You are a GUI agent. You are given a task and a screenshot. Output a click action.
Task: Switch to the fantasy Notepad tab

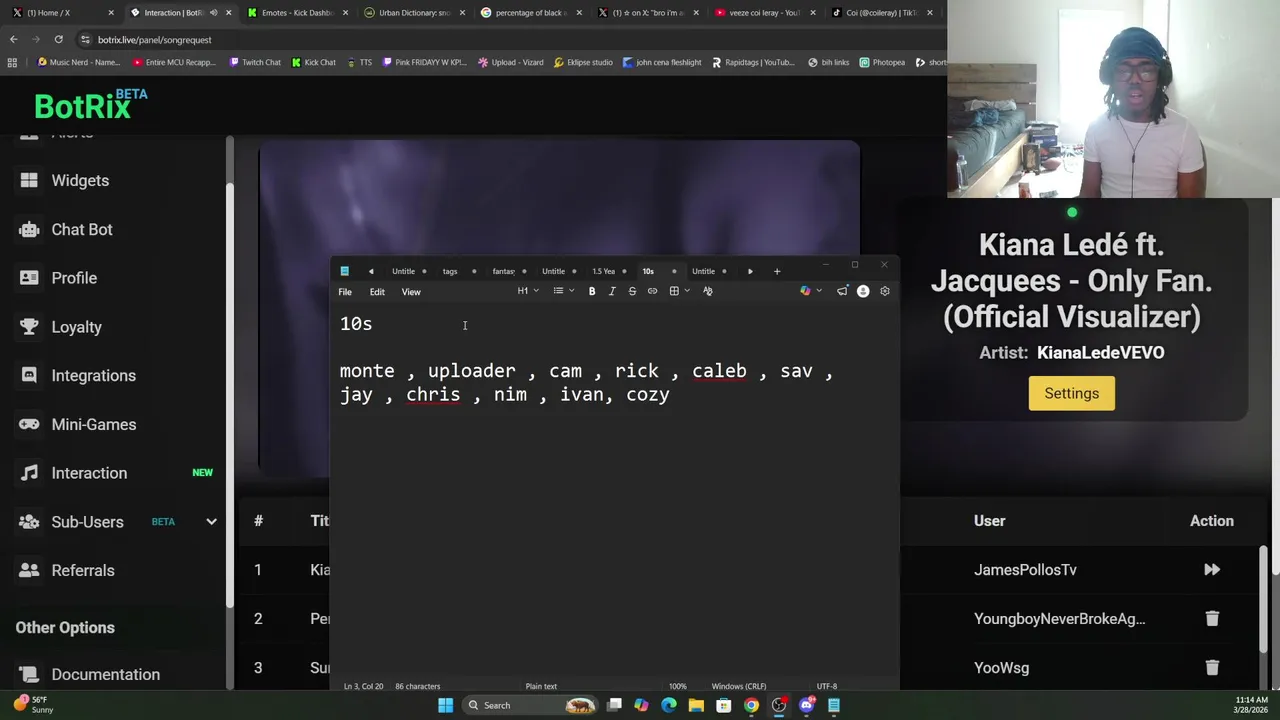click(x=505, y=271)
